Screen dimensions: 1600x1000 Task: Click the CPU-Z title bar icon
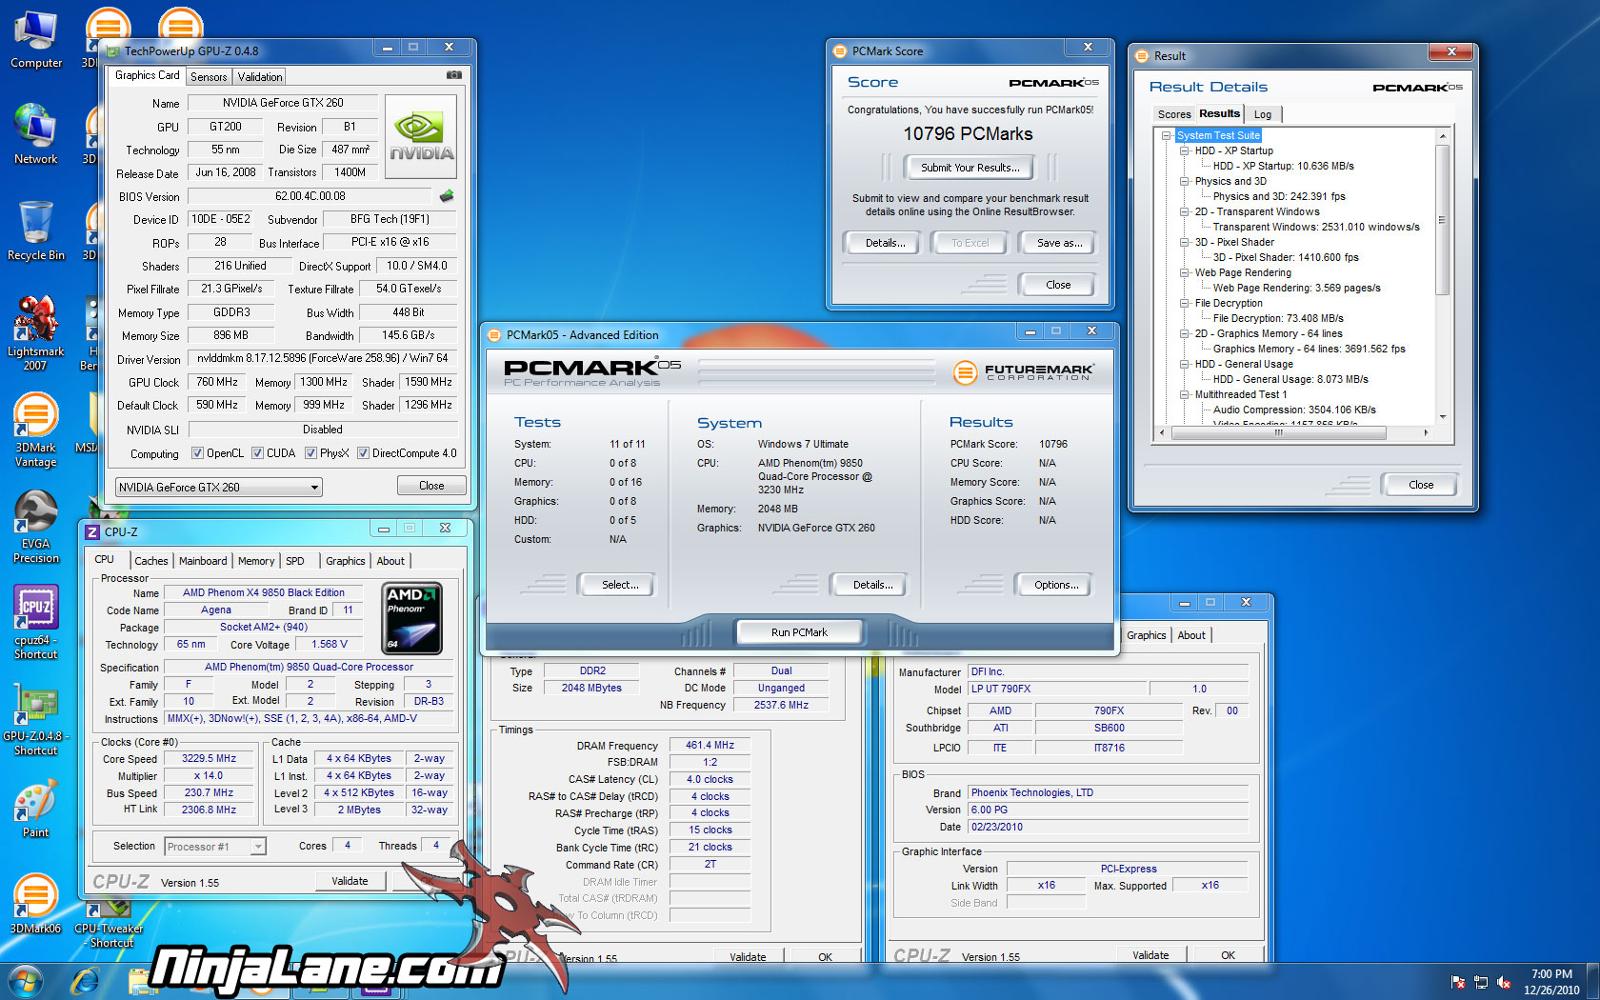pos(93,532)
